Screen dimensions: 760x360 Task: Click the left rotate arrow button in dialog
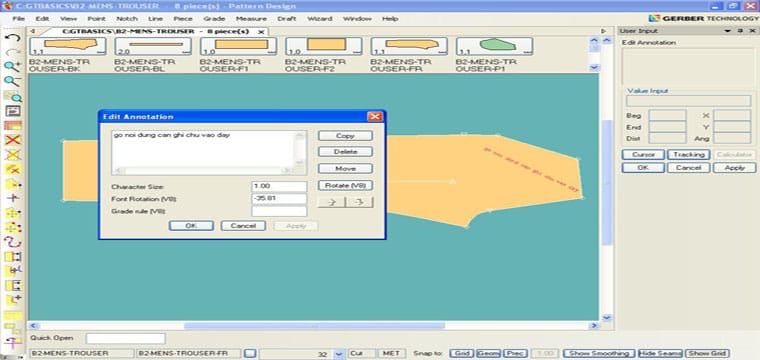coord(332,202)
